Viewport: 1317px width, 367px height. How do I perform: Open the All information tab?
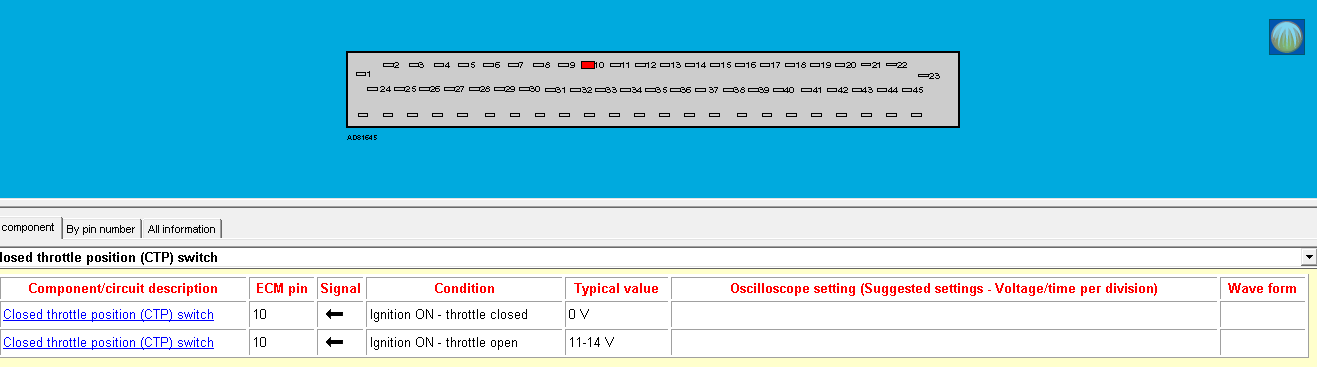click(x=181, y=229)
